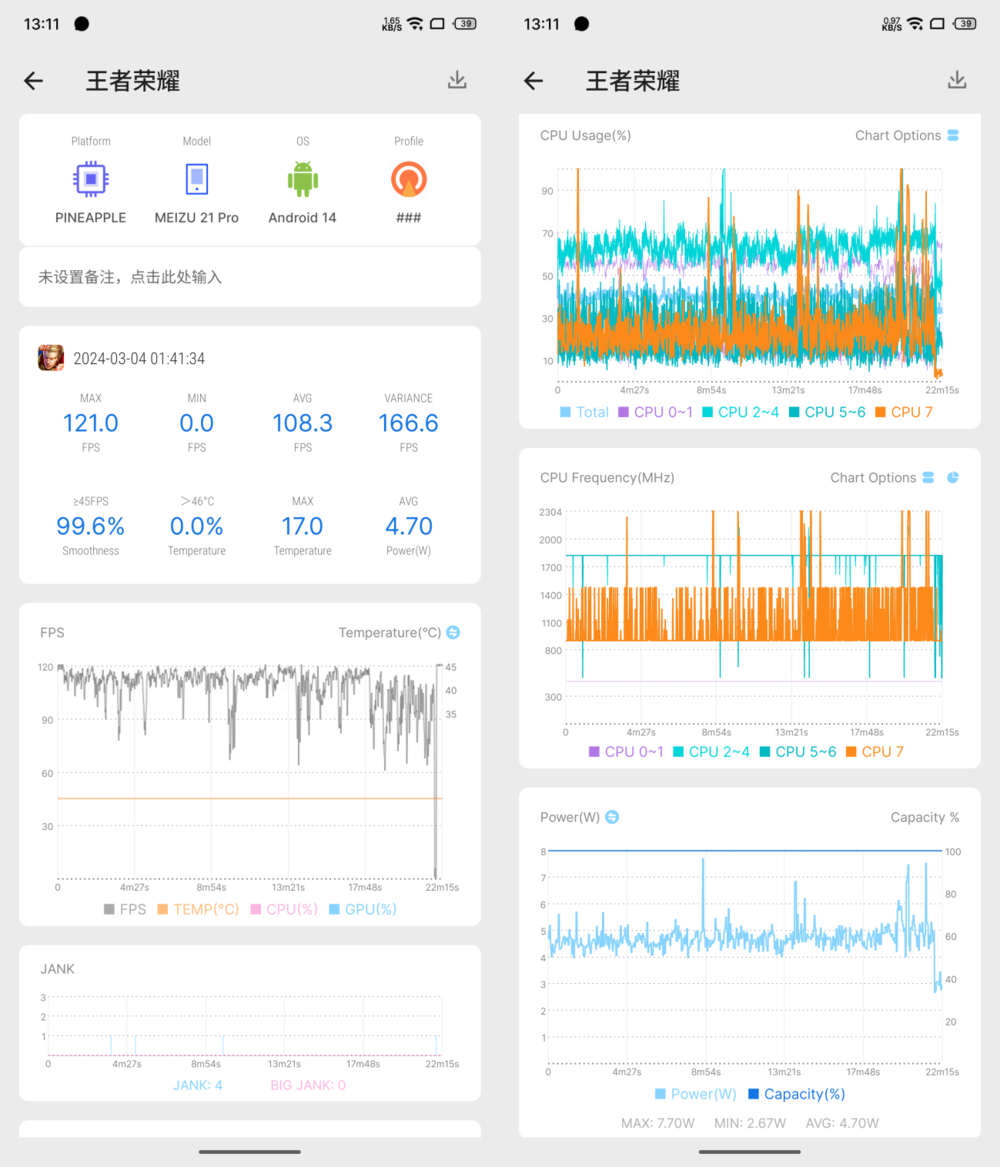This screenshot has width=1000, height=1167.
Task: Tap Wi-Fi icon in right status bar
Action: (x=916, y=24)
